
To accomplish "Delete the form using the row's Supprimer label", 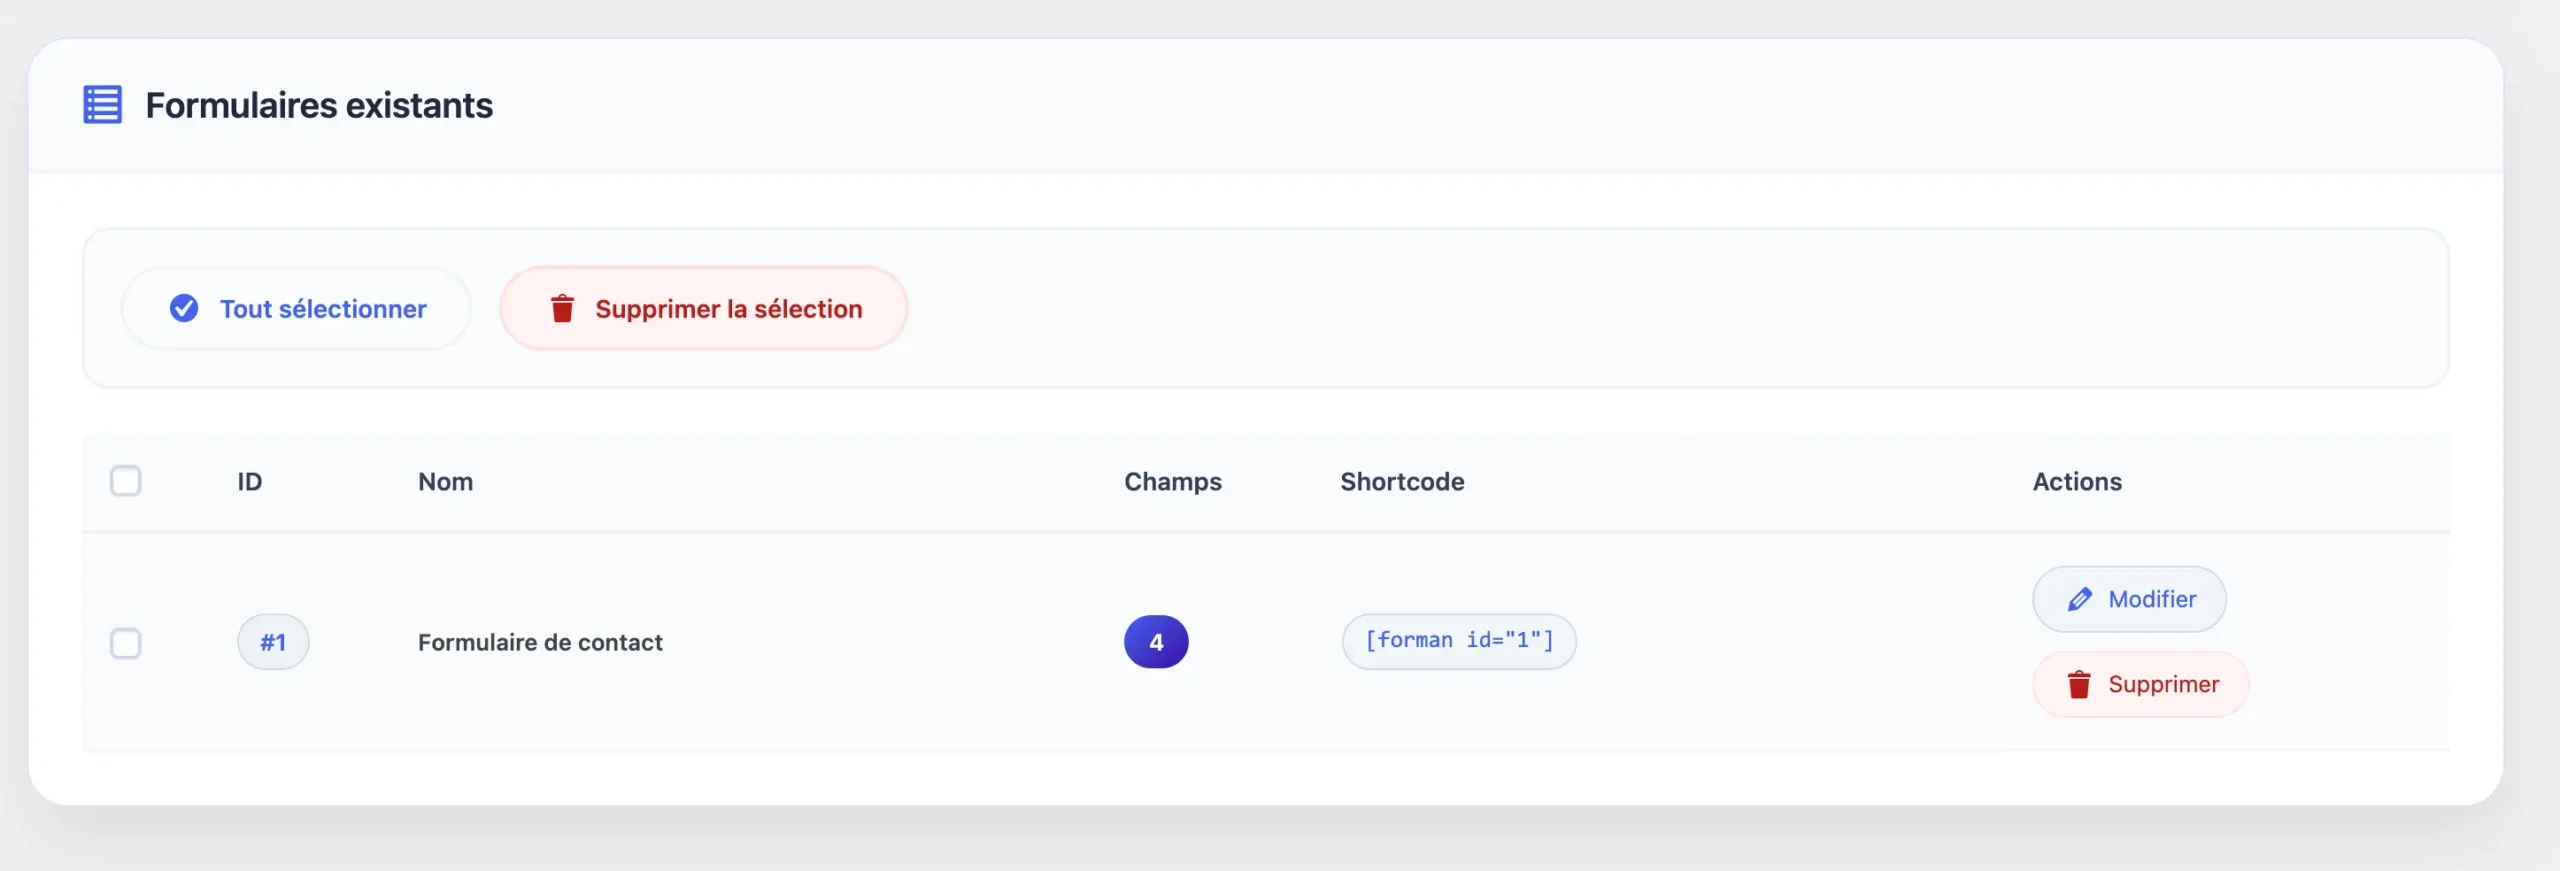I will pos(2163,684).
